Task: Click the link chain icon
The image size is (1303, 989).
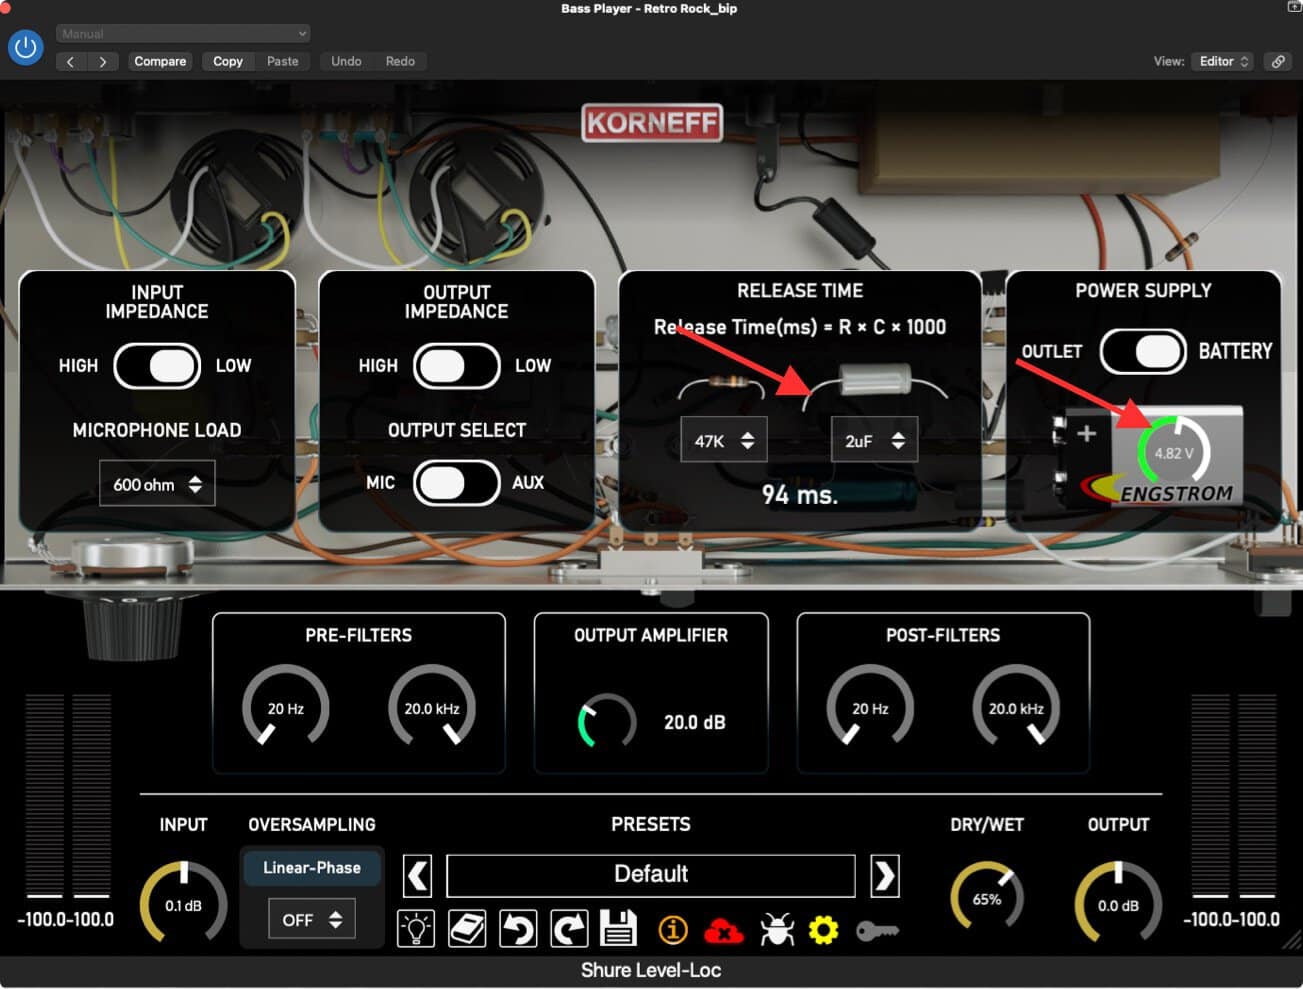Action: (x=1278, y=61)
